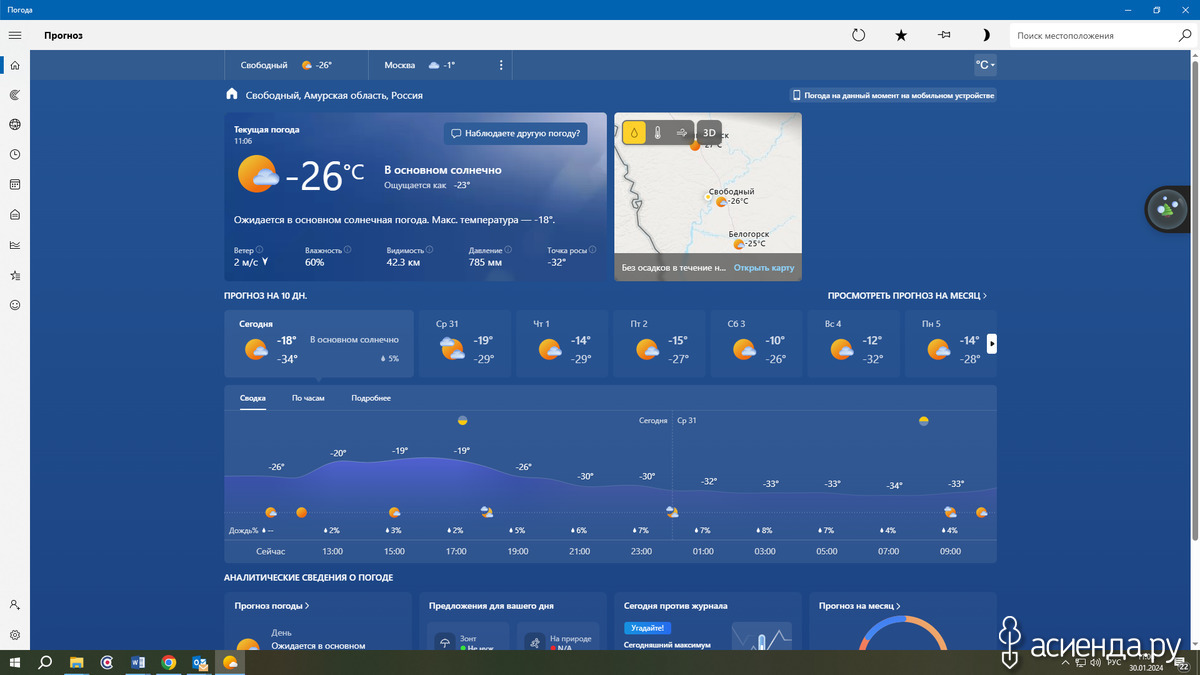This screenshot has height=675, width=1200.
Task: Click the На природе suggestion tile
Action: click(558, 637)
